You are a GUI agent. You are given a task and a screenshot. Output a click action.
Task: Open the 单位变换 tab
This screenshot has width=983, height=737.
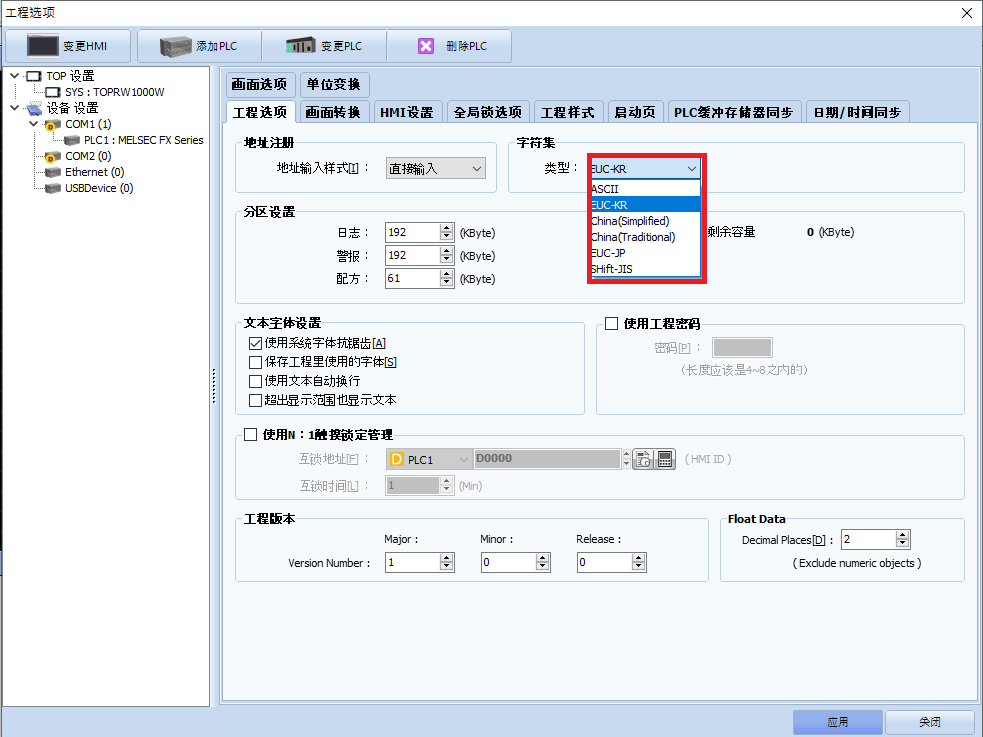(334, 84)
